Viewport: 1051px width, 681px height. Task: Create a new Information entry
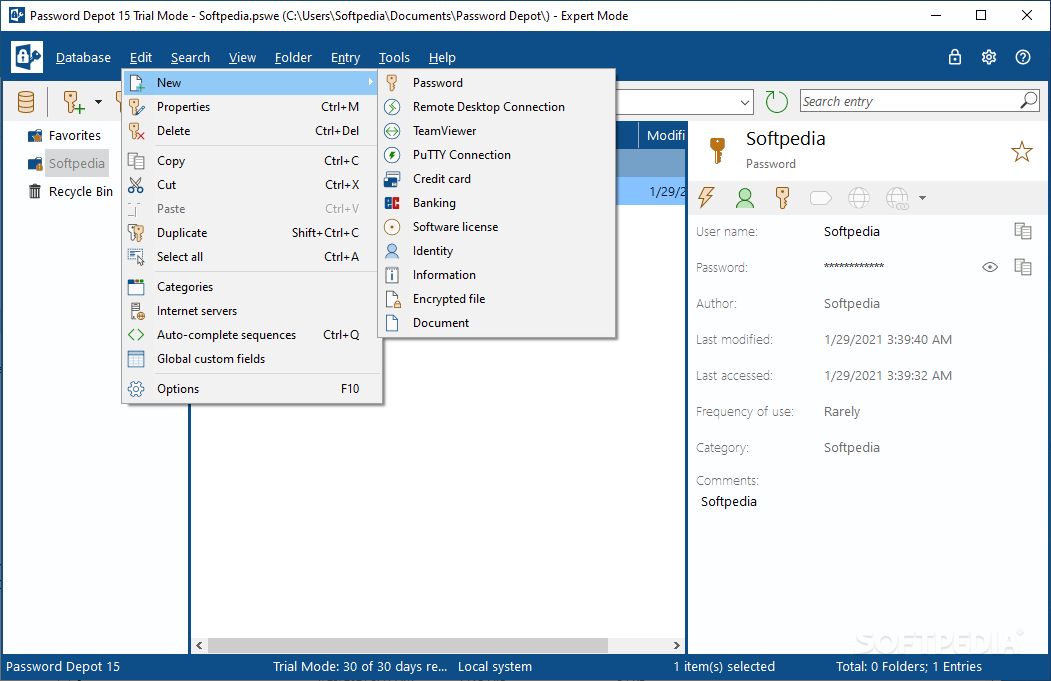coord(496,275)
